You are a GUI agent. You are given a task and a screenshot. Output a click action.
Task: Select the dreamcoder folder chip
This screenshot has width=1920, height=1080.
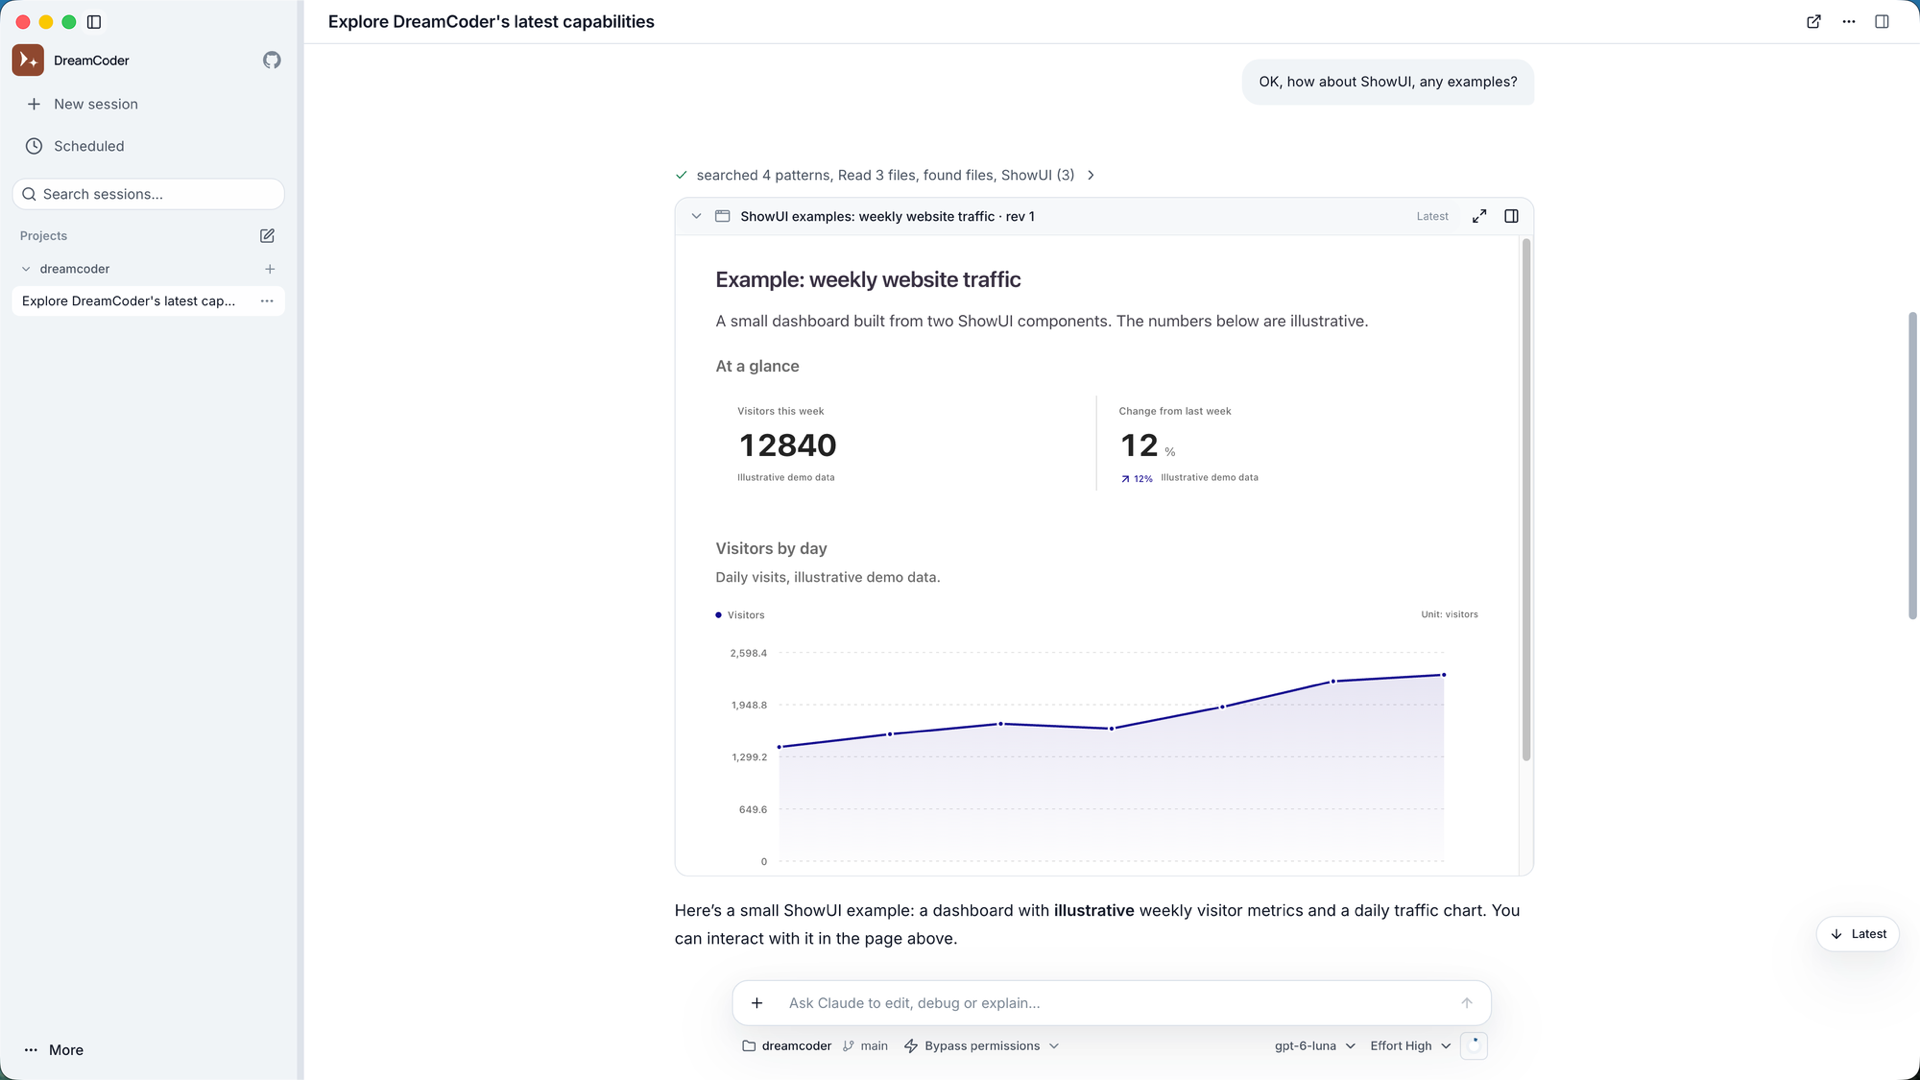coord(787,1046)
